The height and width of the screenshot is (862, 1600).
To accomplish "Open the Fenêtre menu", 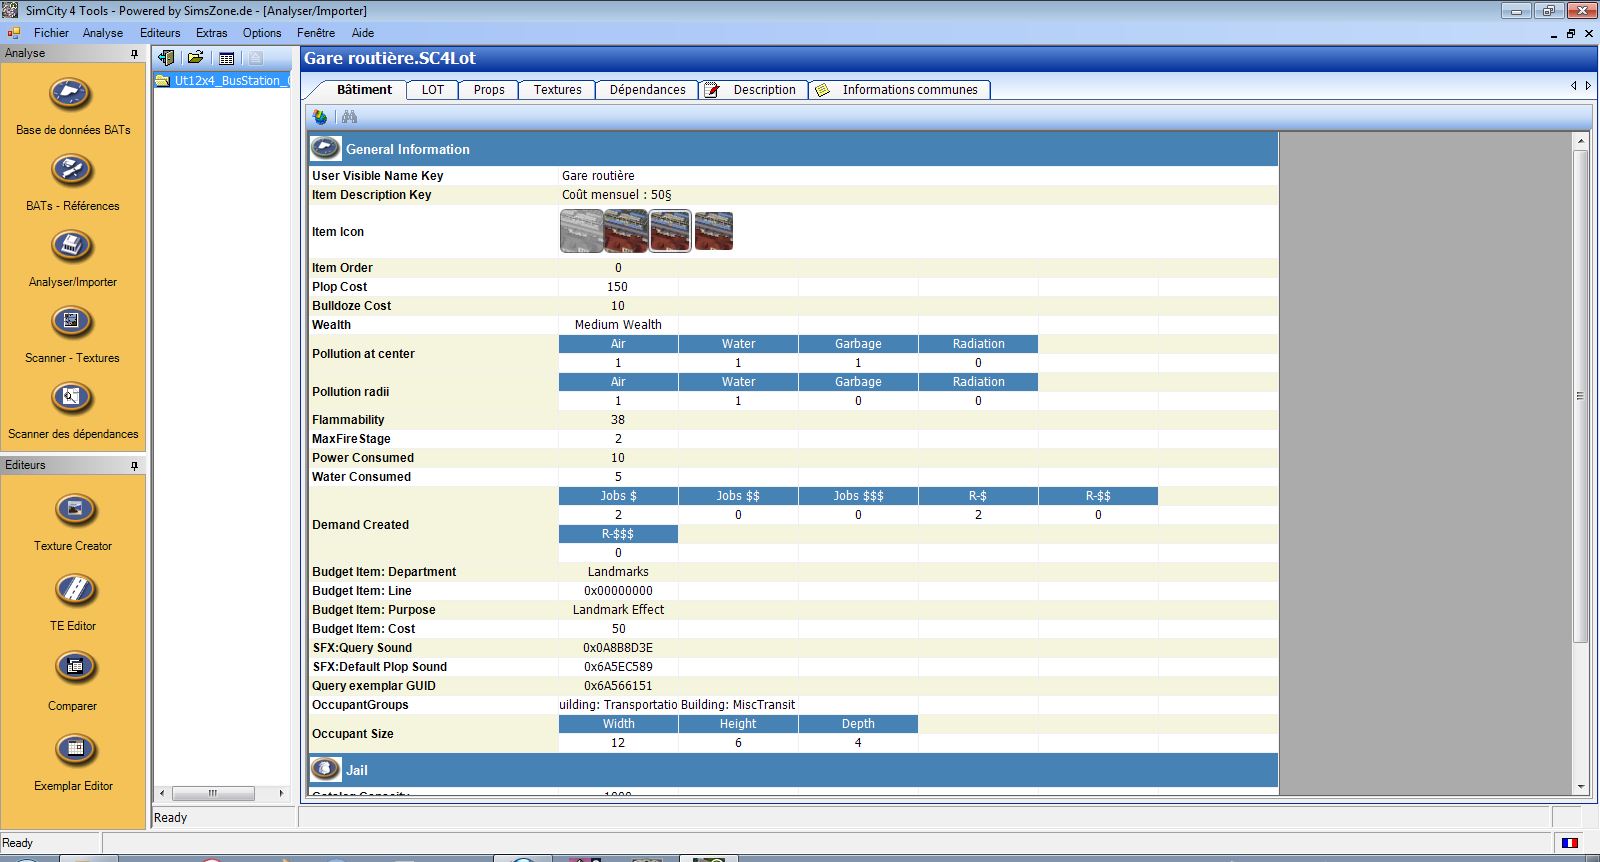I will tap(316, 33).
